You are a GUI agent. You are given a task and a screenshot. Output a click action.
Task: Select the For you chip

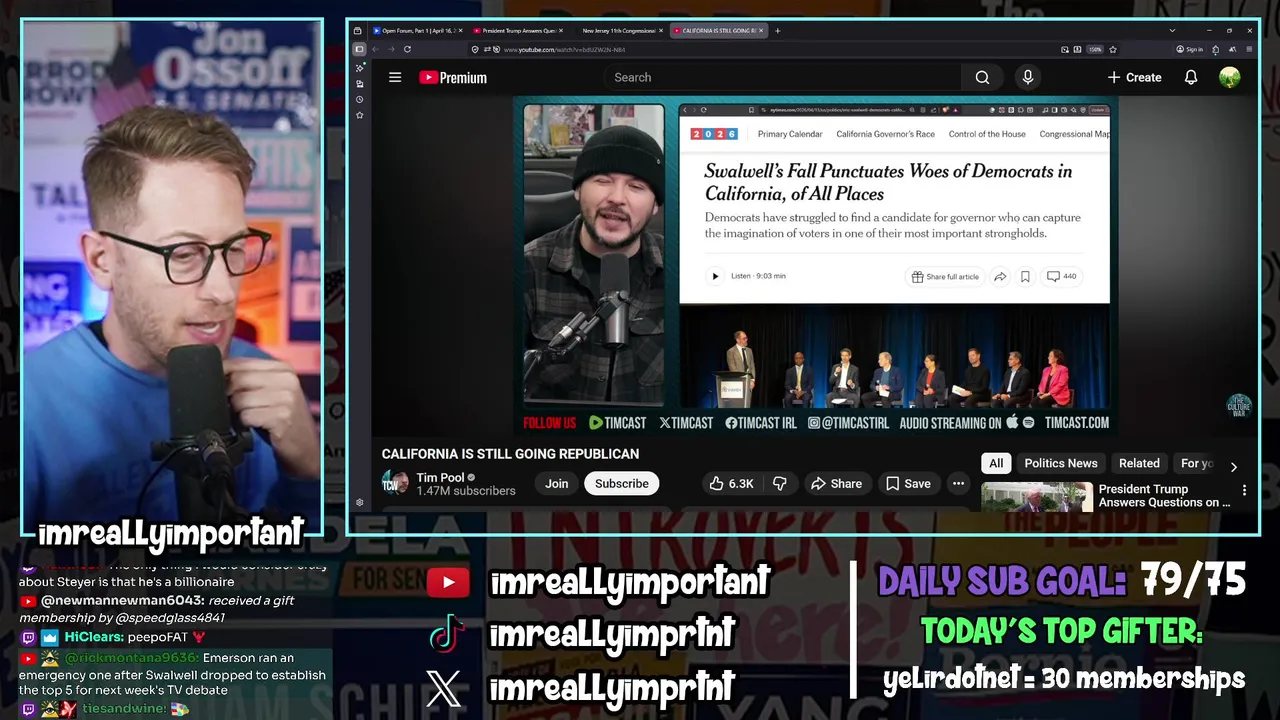coord(1197,463)
